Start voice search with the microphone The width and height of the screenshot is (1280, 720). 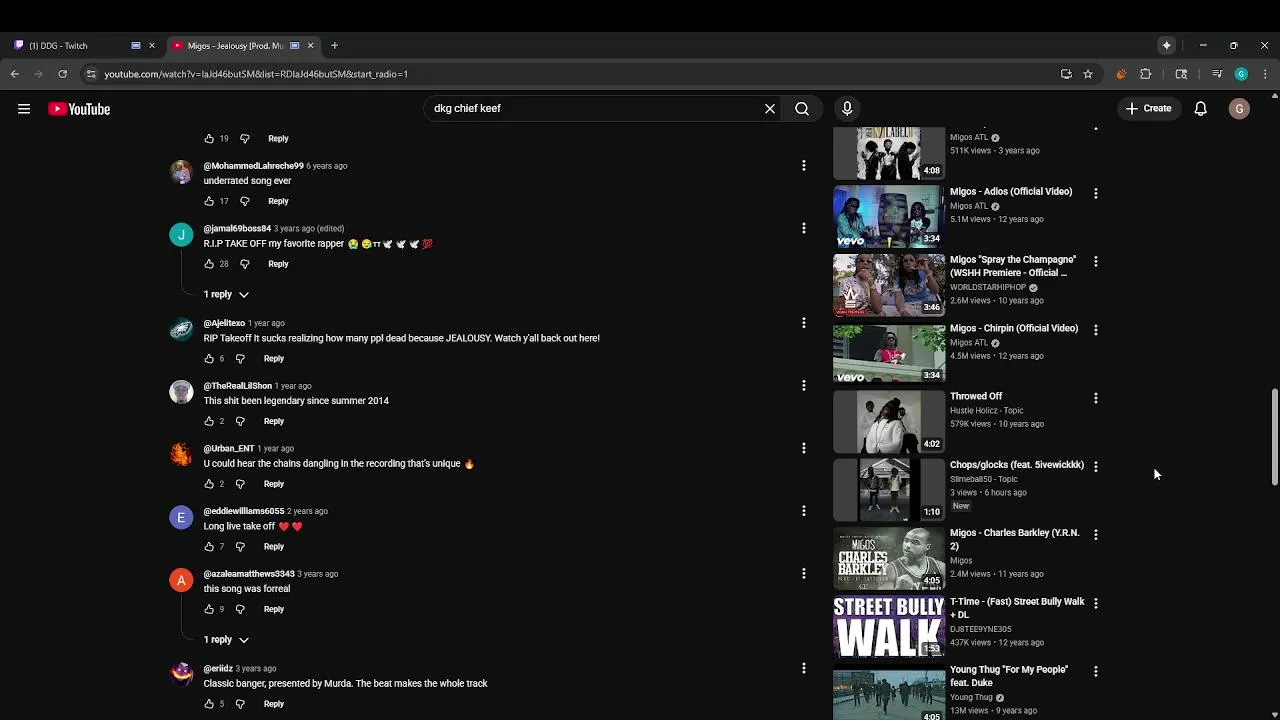(847, 108)
